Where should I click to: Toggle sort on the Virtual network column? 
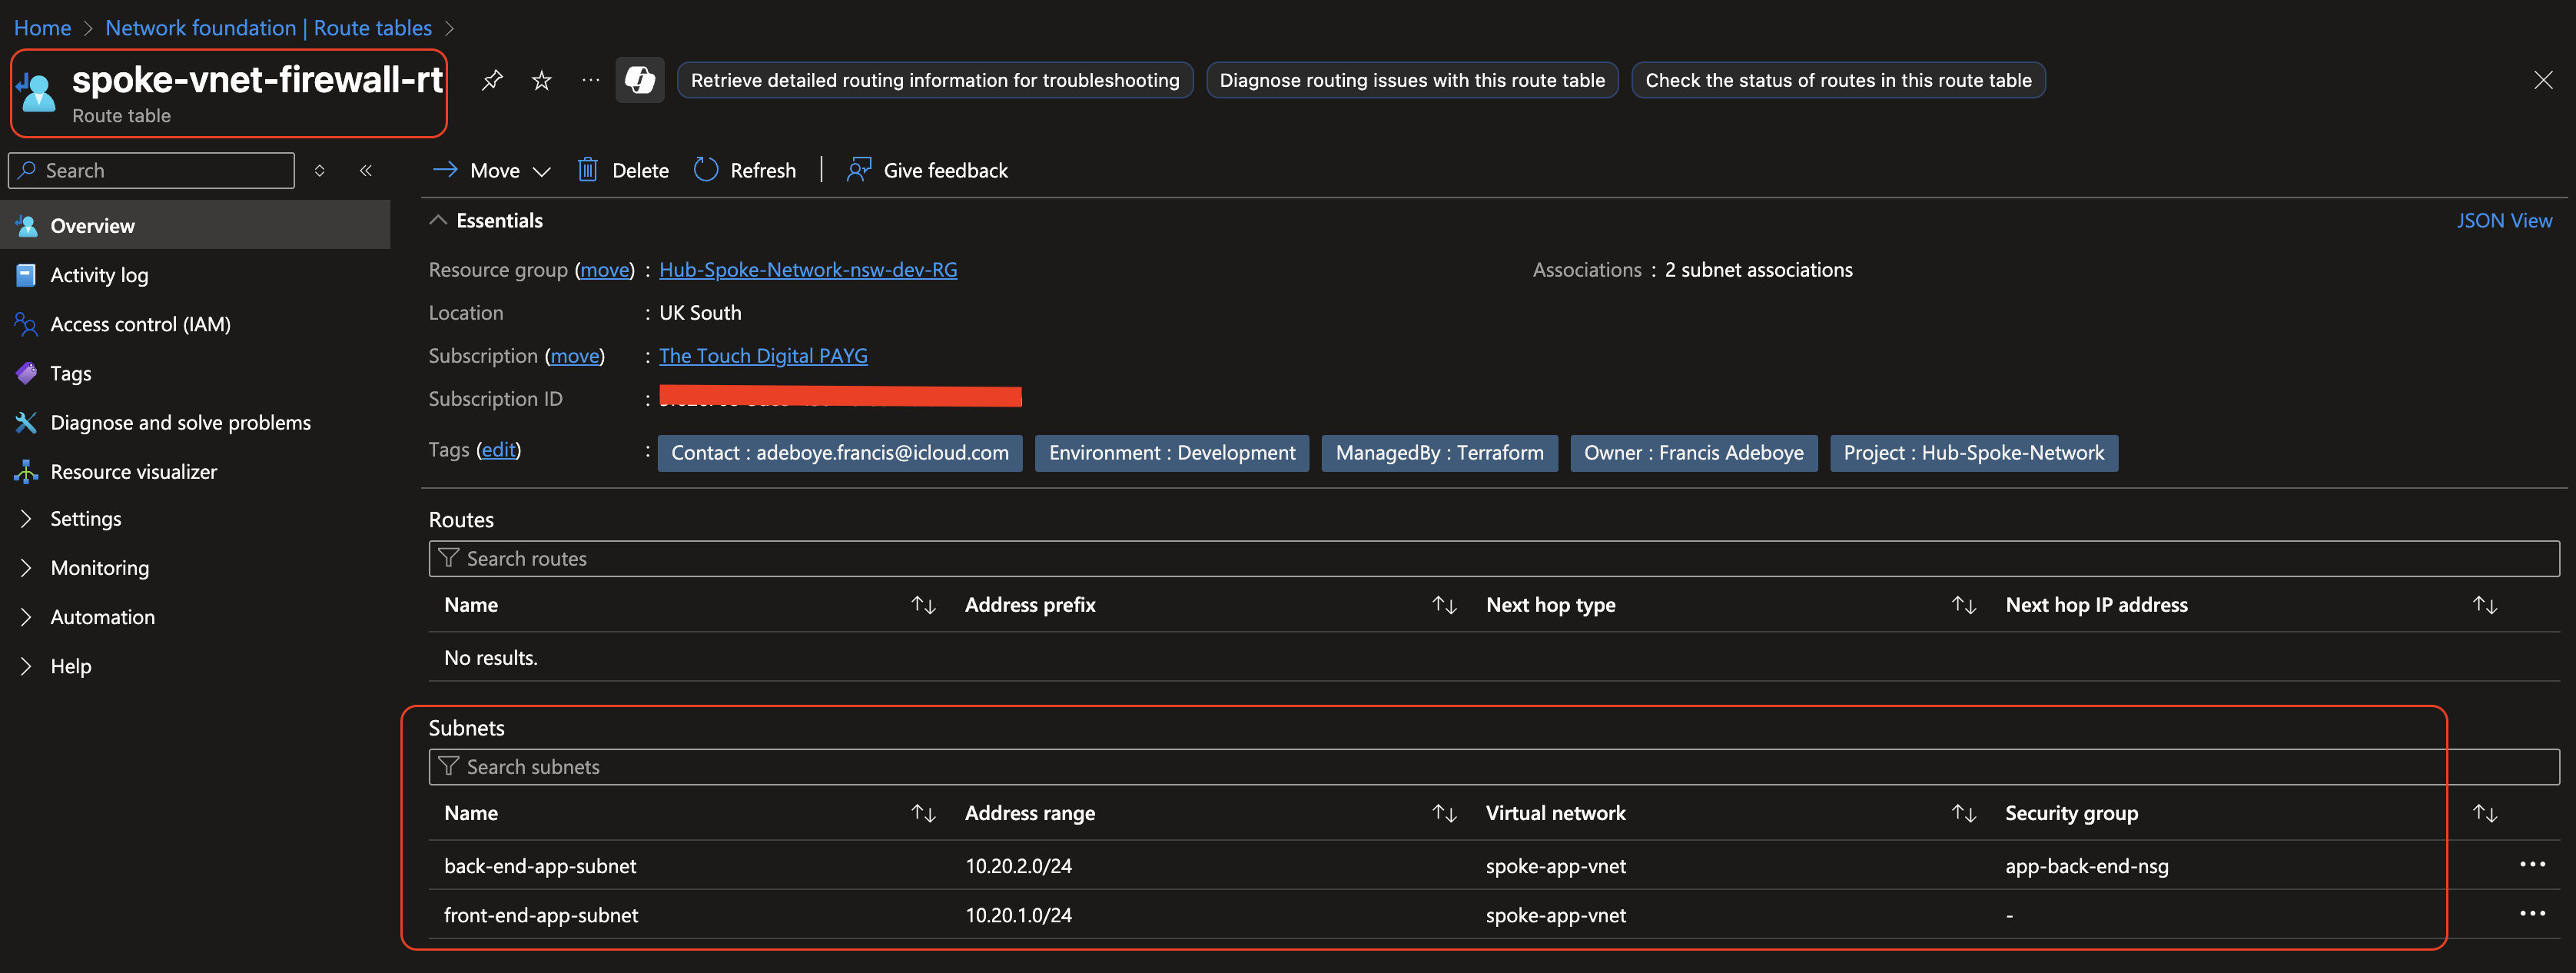tap(1964, 812)
